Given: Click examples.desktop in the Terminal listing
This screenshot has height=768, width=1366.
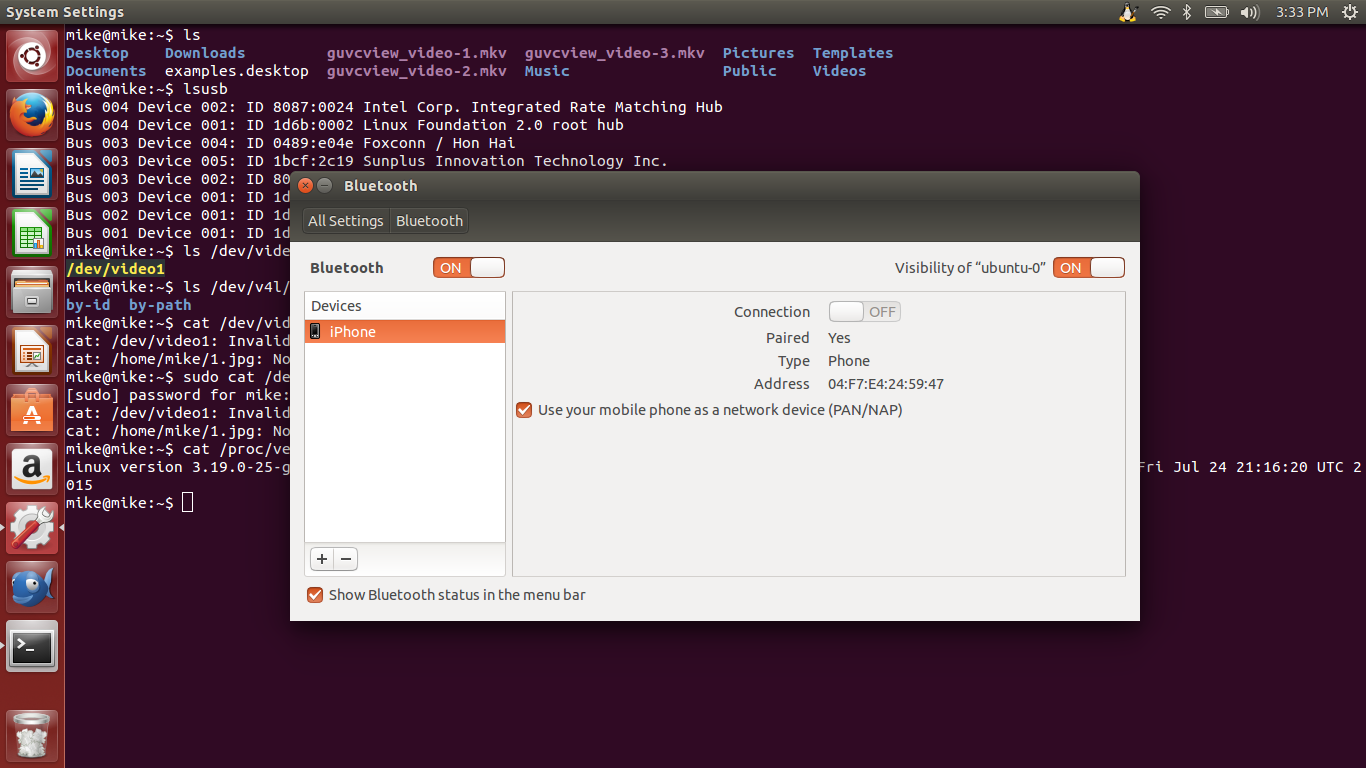Looking at the screenshot, I should pyautogui.click(x=237, y=71).
